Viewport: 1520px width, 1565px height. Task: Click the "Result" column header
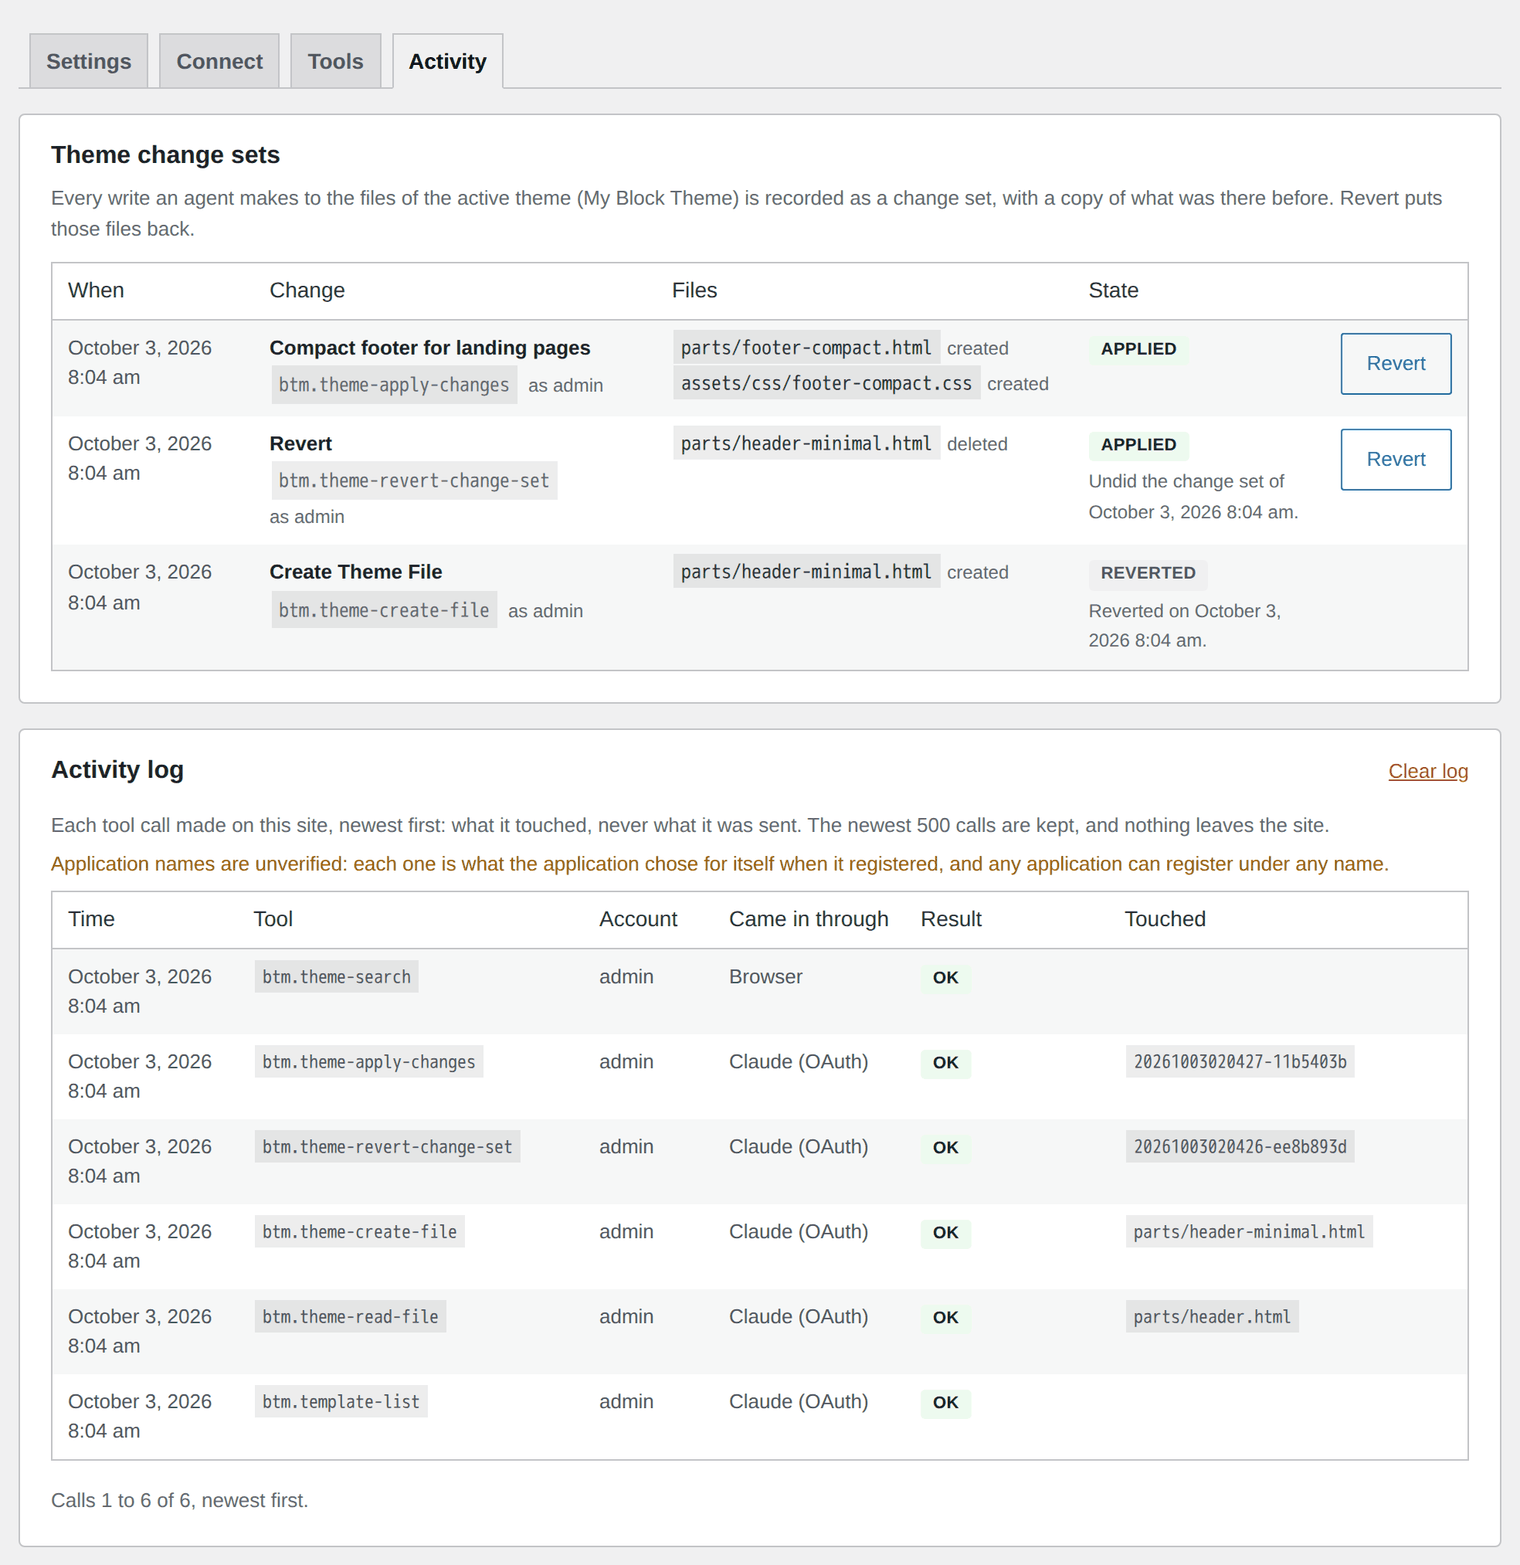click(951, 919)
